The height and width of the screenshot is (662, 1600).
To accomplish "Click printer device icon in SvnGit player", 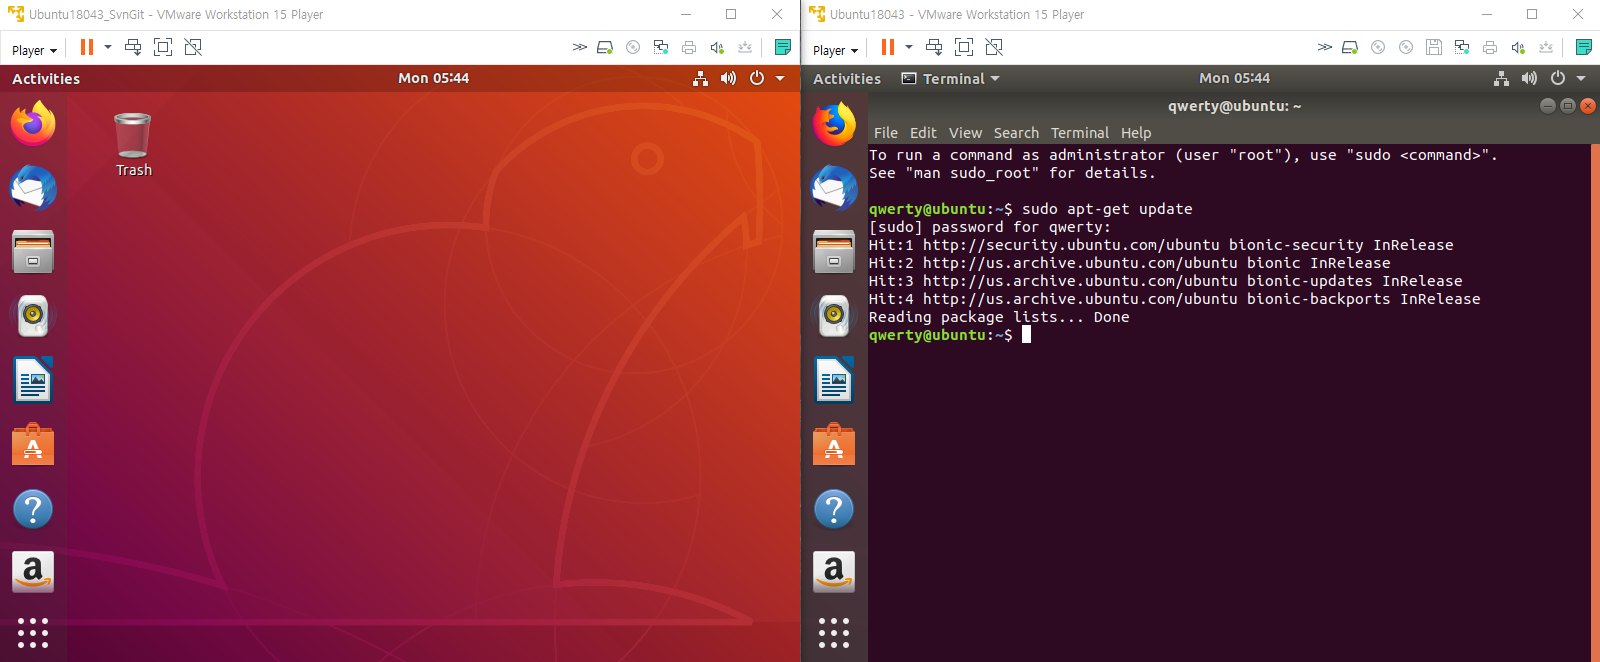I will click(689, 47).
